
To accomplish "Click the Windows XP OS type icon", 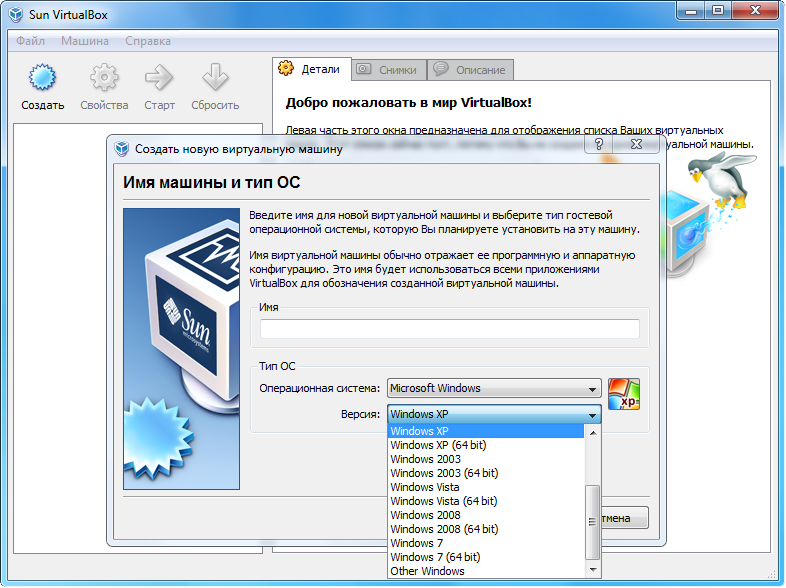I will pyautogui.click(x=624, y=395).
